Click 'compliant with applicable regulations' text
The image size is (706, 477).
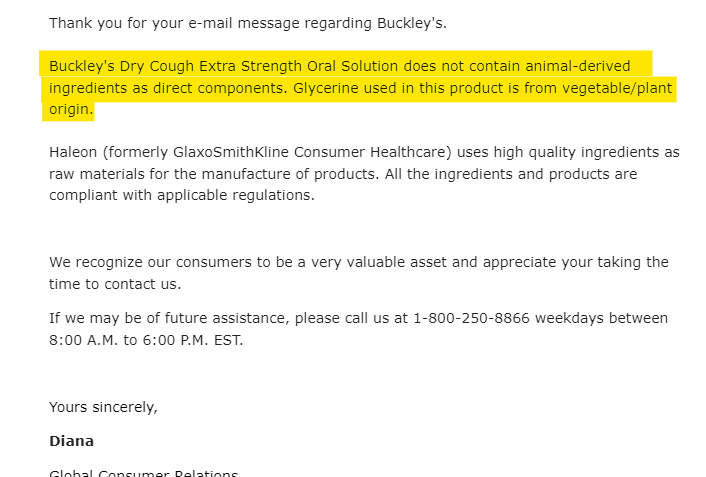click(x=182, y=195)
